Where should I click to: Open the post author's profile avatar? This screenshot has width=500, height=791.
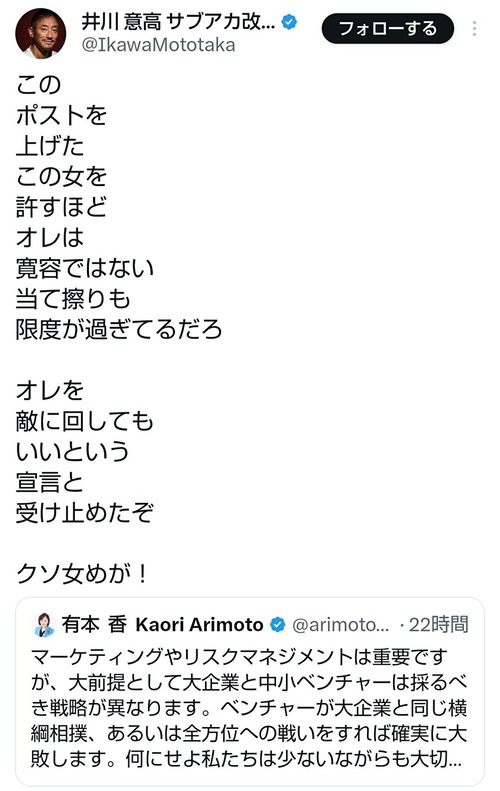coord(40,33)
